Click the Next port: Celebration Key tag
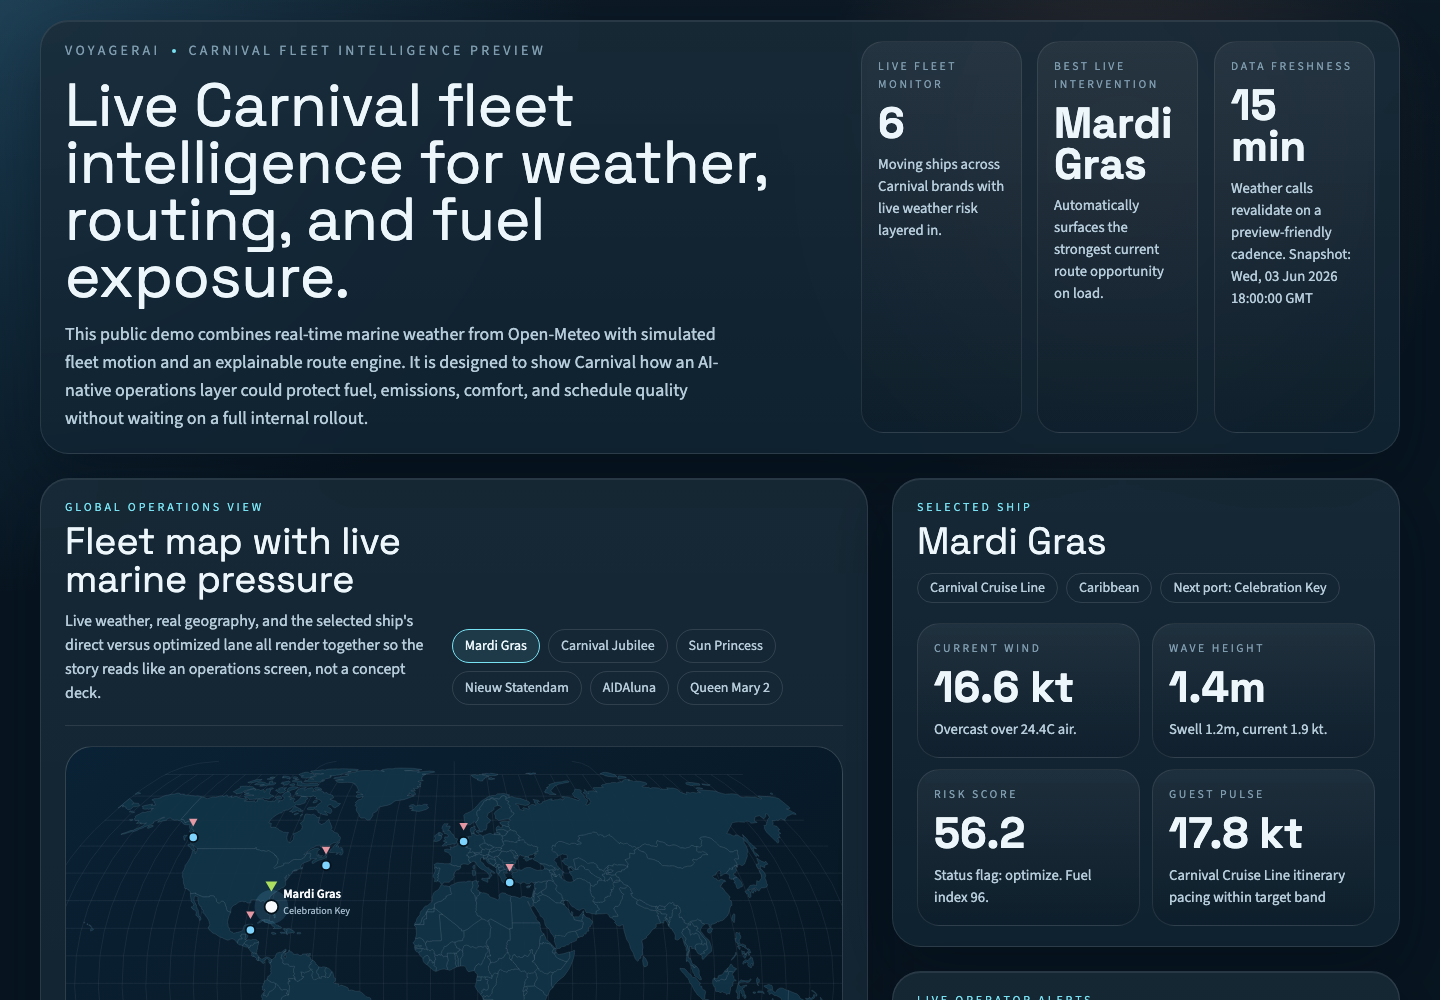This screenshot has width=1440, height=1000. pyautogui.click(x=1250, y=588)
